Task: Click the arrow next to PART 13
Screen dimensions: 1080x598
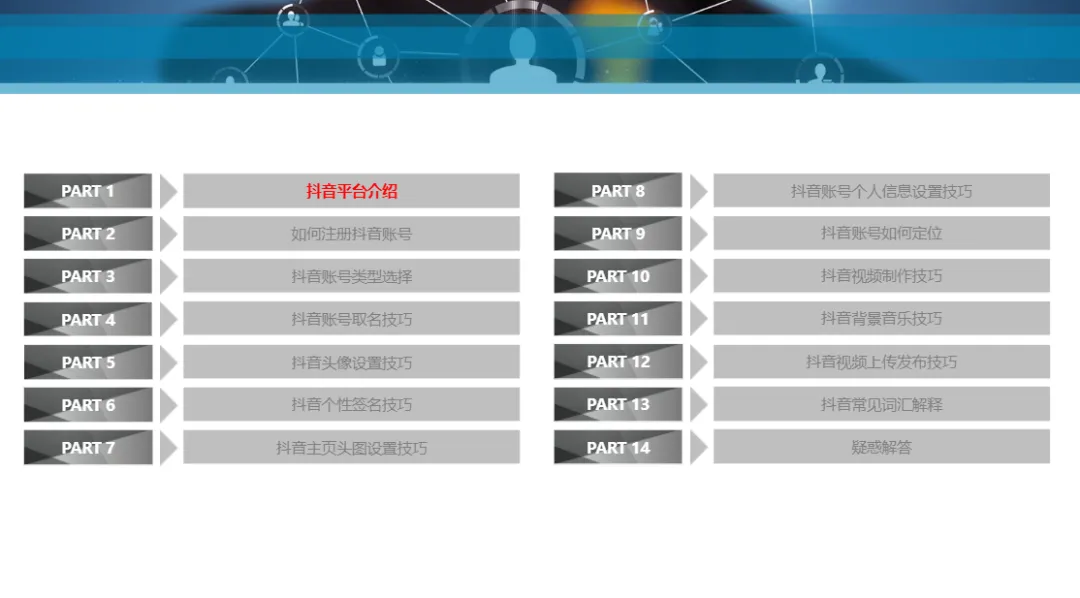Action: (x=698, y=404)
